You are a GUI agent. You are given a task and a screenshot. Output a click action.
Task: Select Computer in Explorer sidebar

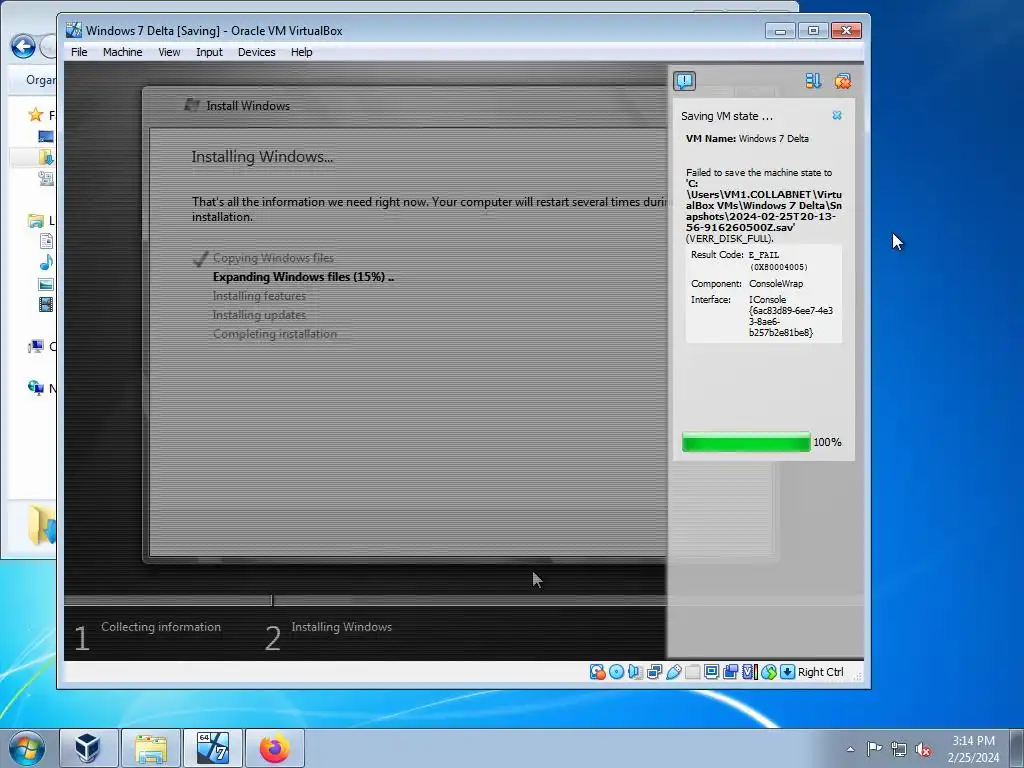36,346
